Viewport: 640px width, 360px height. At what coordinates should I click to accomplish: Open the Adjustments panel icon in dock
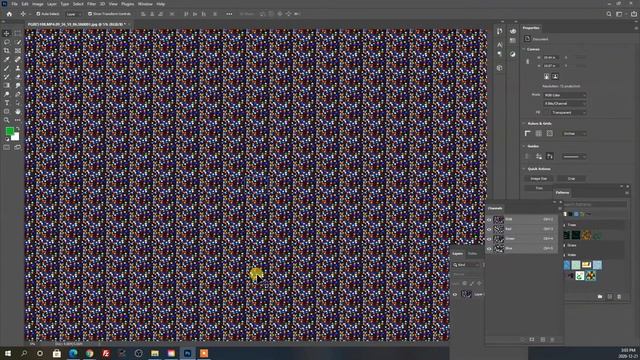[x=513, y=54]
